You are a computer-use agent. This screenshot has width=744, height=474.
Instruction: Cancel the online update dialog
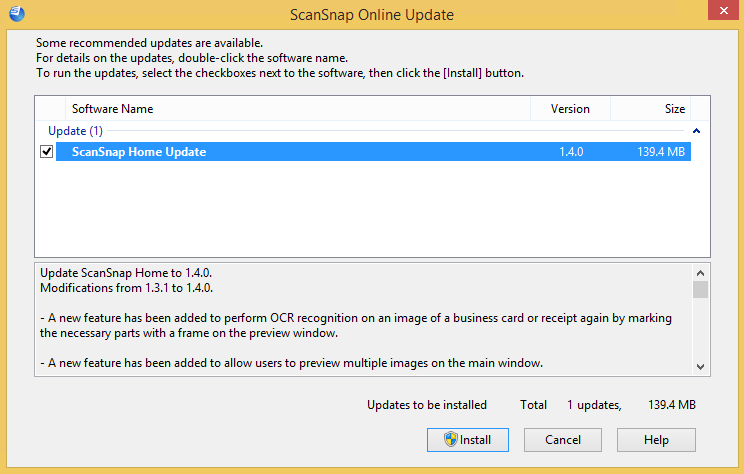click(563, 440)
